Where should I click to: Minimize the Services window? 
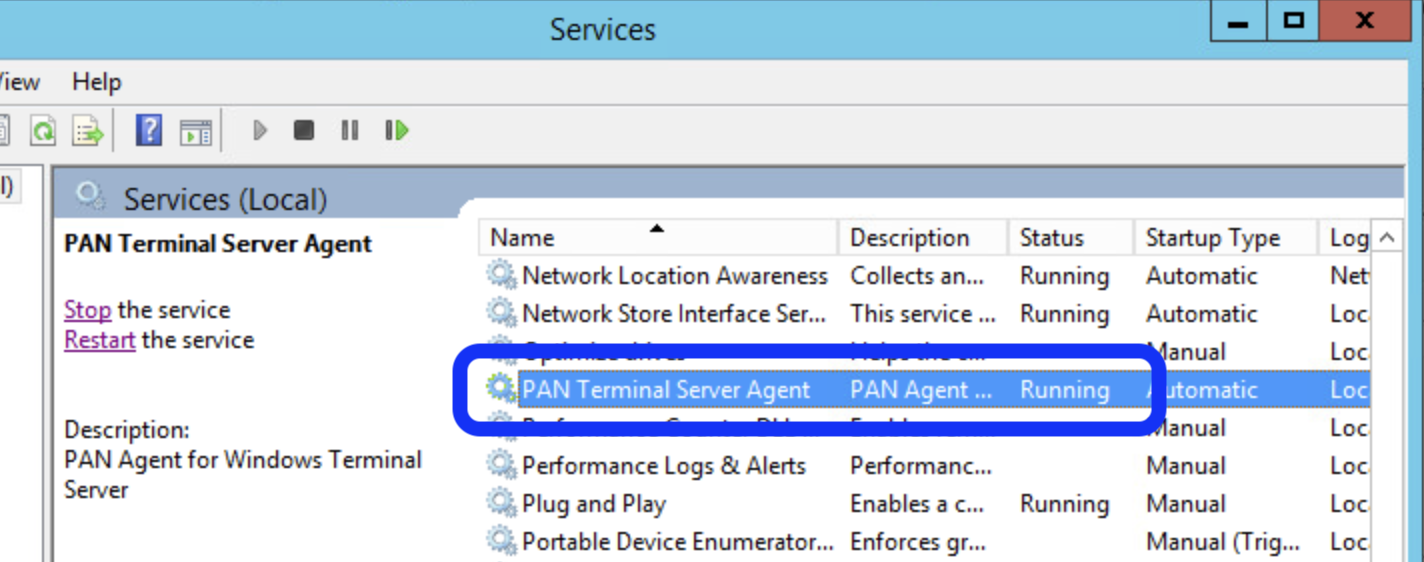pos(1238,20)
